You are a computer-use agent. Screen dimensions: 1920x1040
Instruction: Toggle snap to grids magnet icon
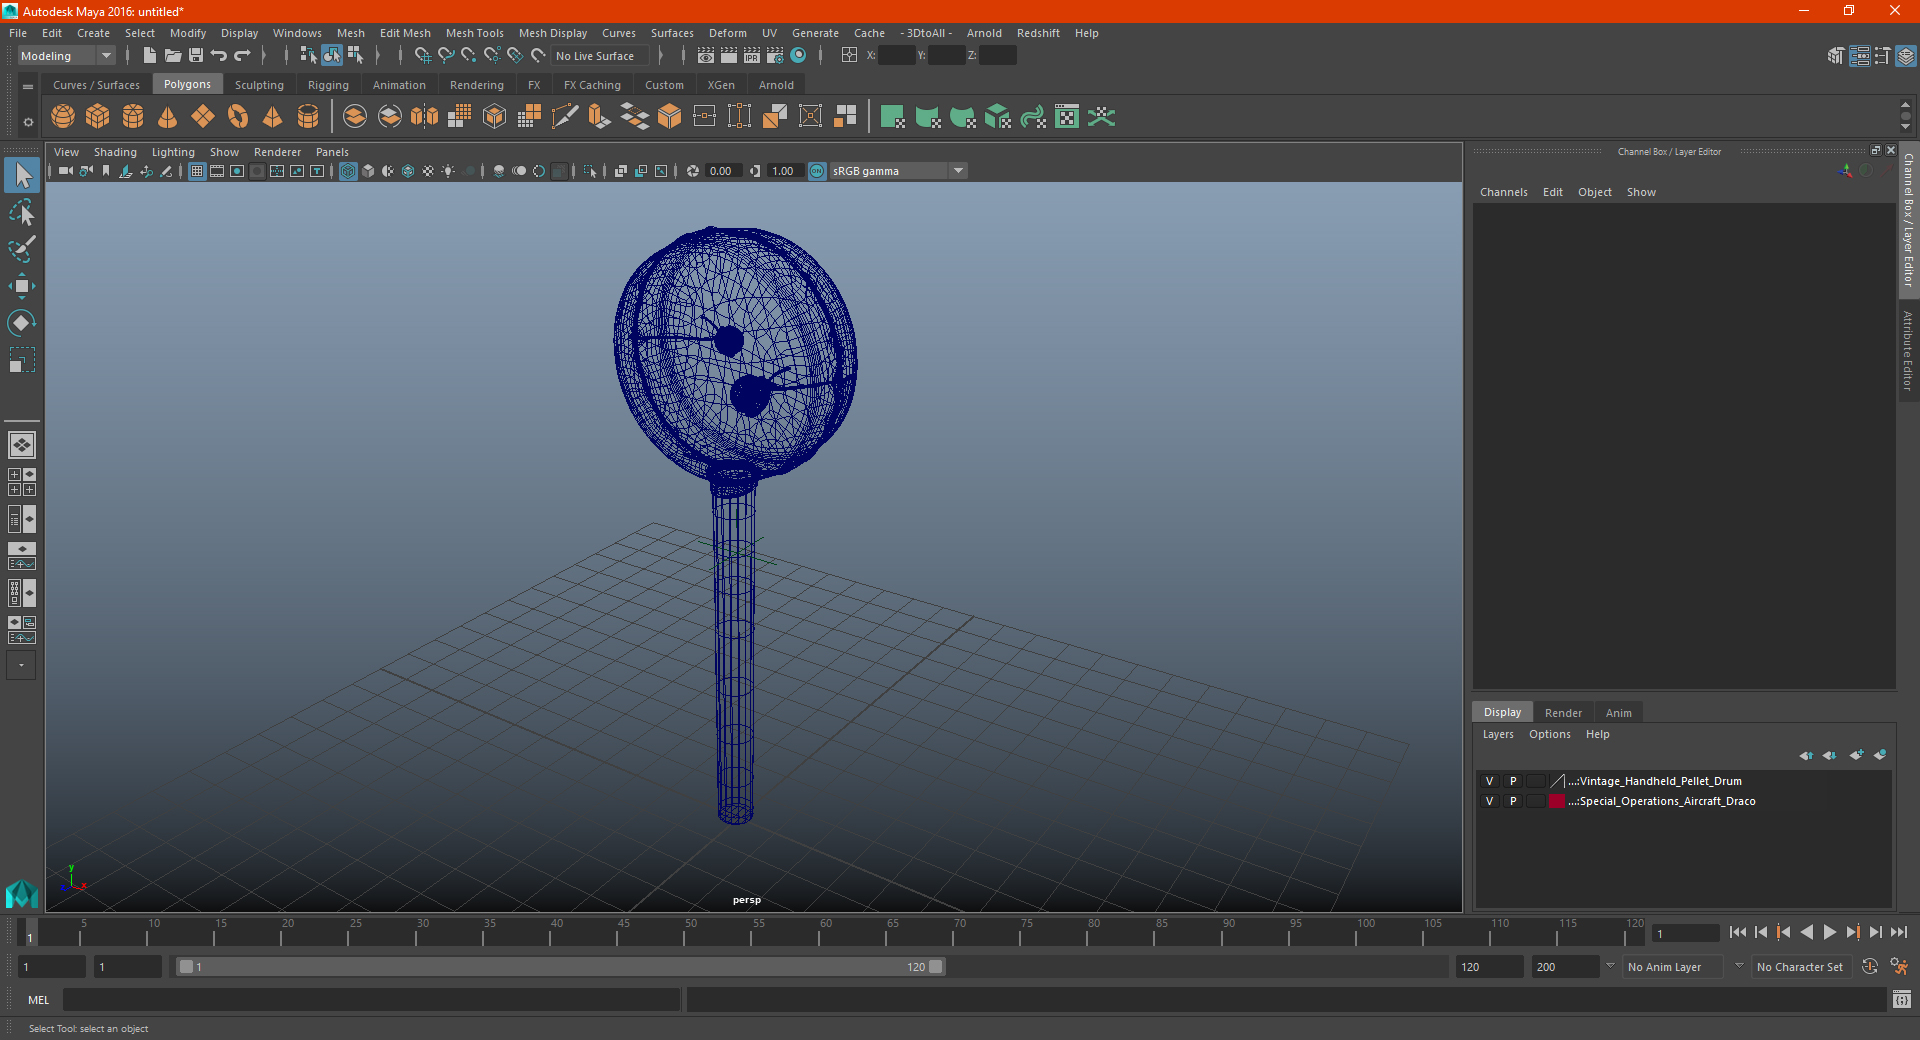point(423,56)
